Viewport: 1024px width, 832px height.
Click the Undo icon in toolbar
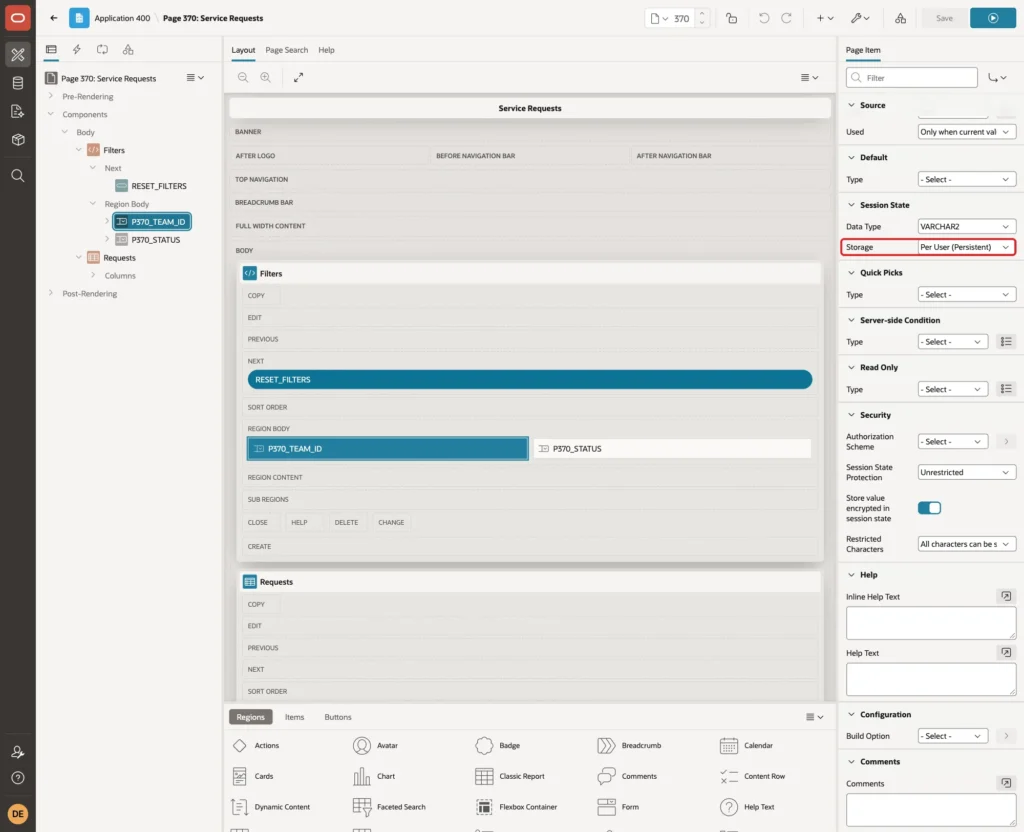click(763, 18)
